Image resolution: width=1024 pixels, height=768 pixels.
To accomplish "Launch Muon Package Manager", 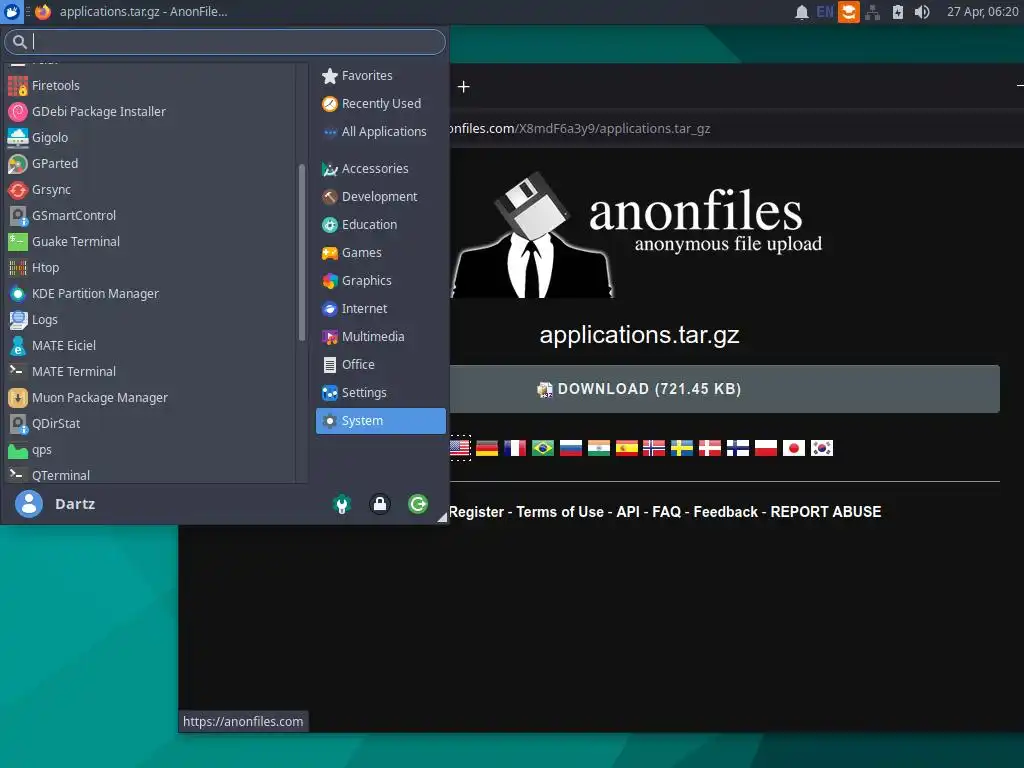I will [x=150, y=398].
